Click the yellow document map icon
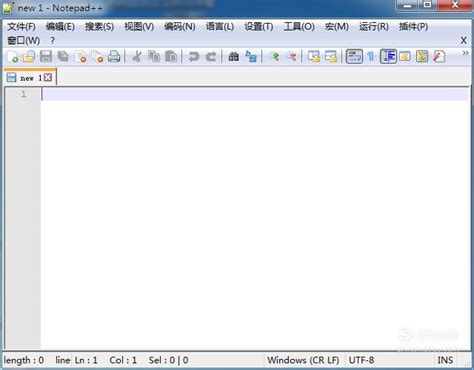 point(422,57)
